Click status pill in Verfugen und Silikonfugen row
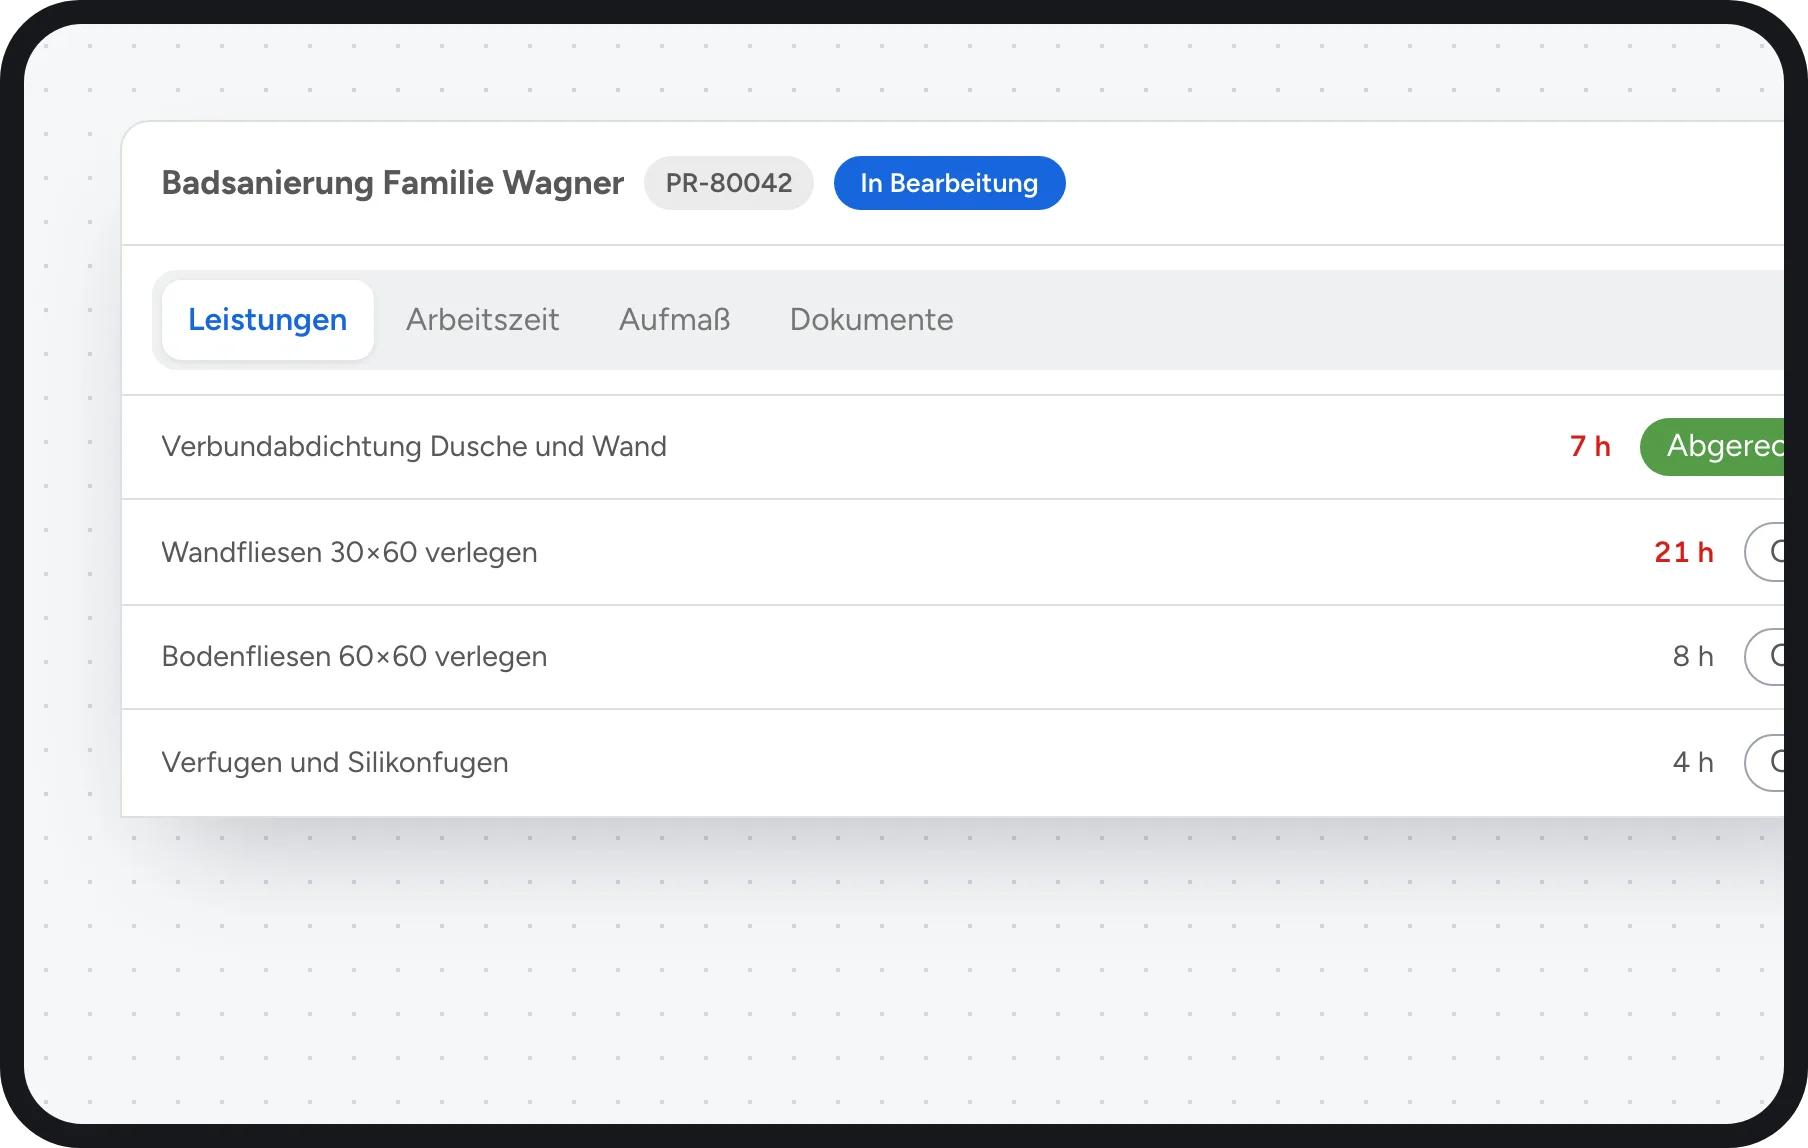This screenshot has height=1148, width=1808. [x=1765, y=763]
